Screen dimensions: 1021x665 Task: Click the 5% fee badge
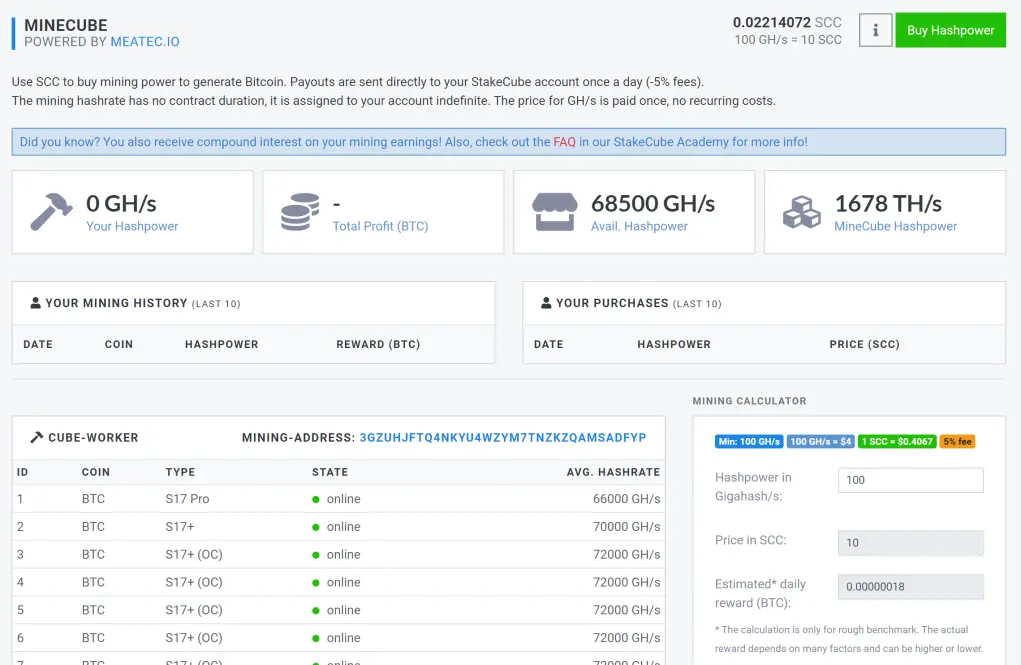[957, 442]
